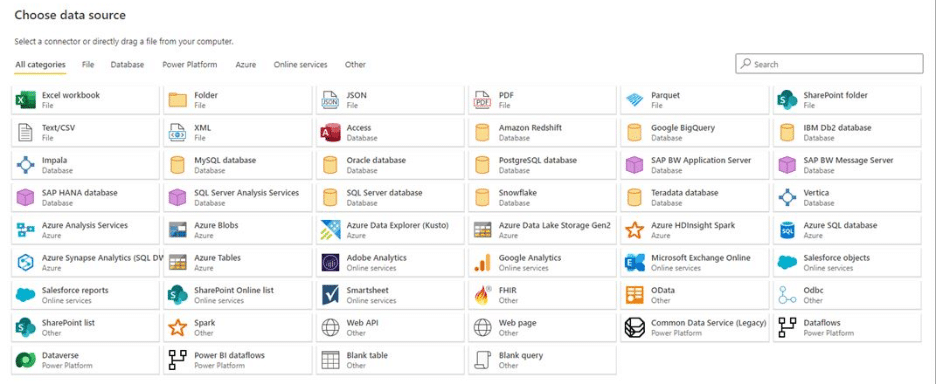Choose the Snowflake connector

(542, 198)
